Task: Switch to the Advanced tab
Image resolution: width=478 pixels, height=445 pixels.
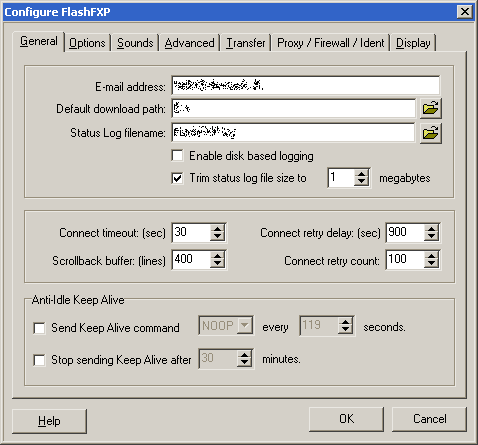Action: click(x=189, y=43)
